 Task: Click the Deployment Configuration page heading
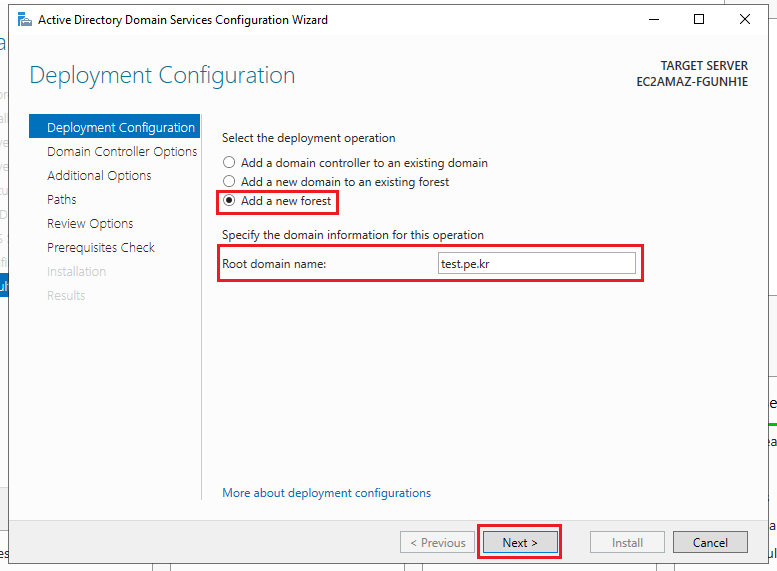point(163,75)
